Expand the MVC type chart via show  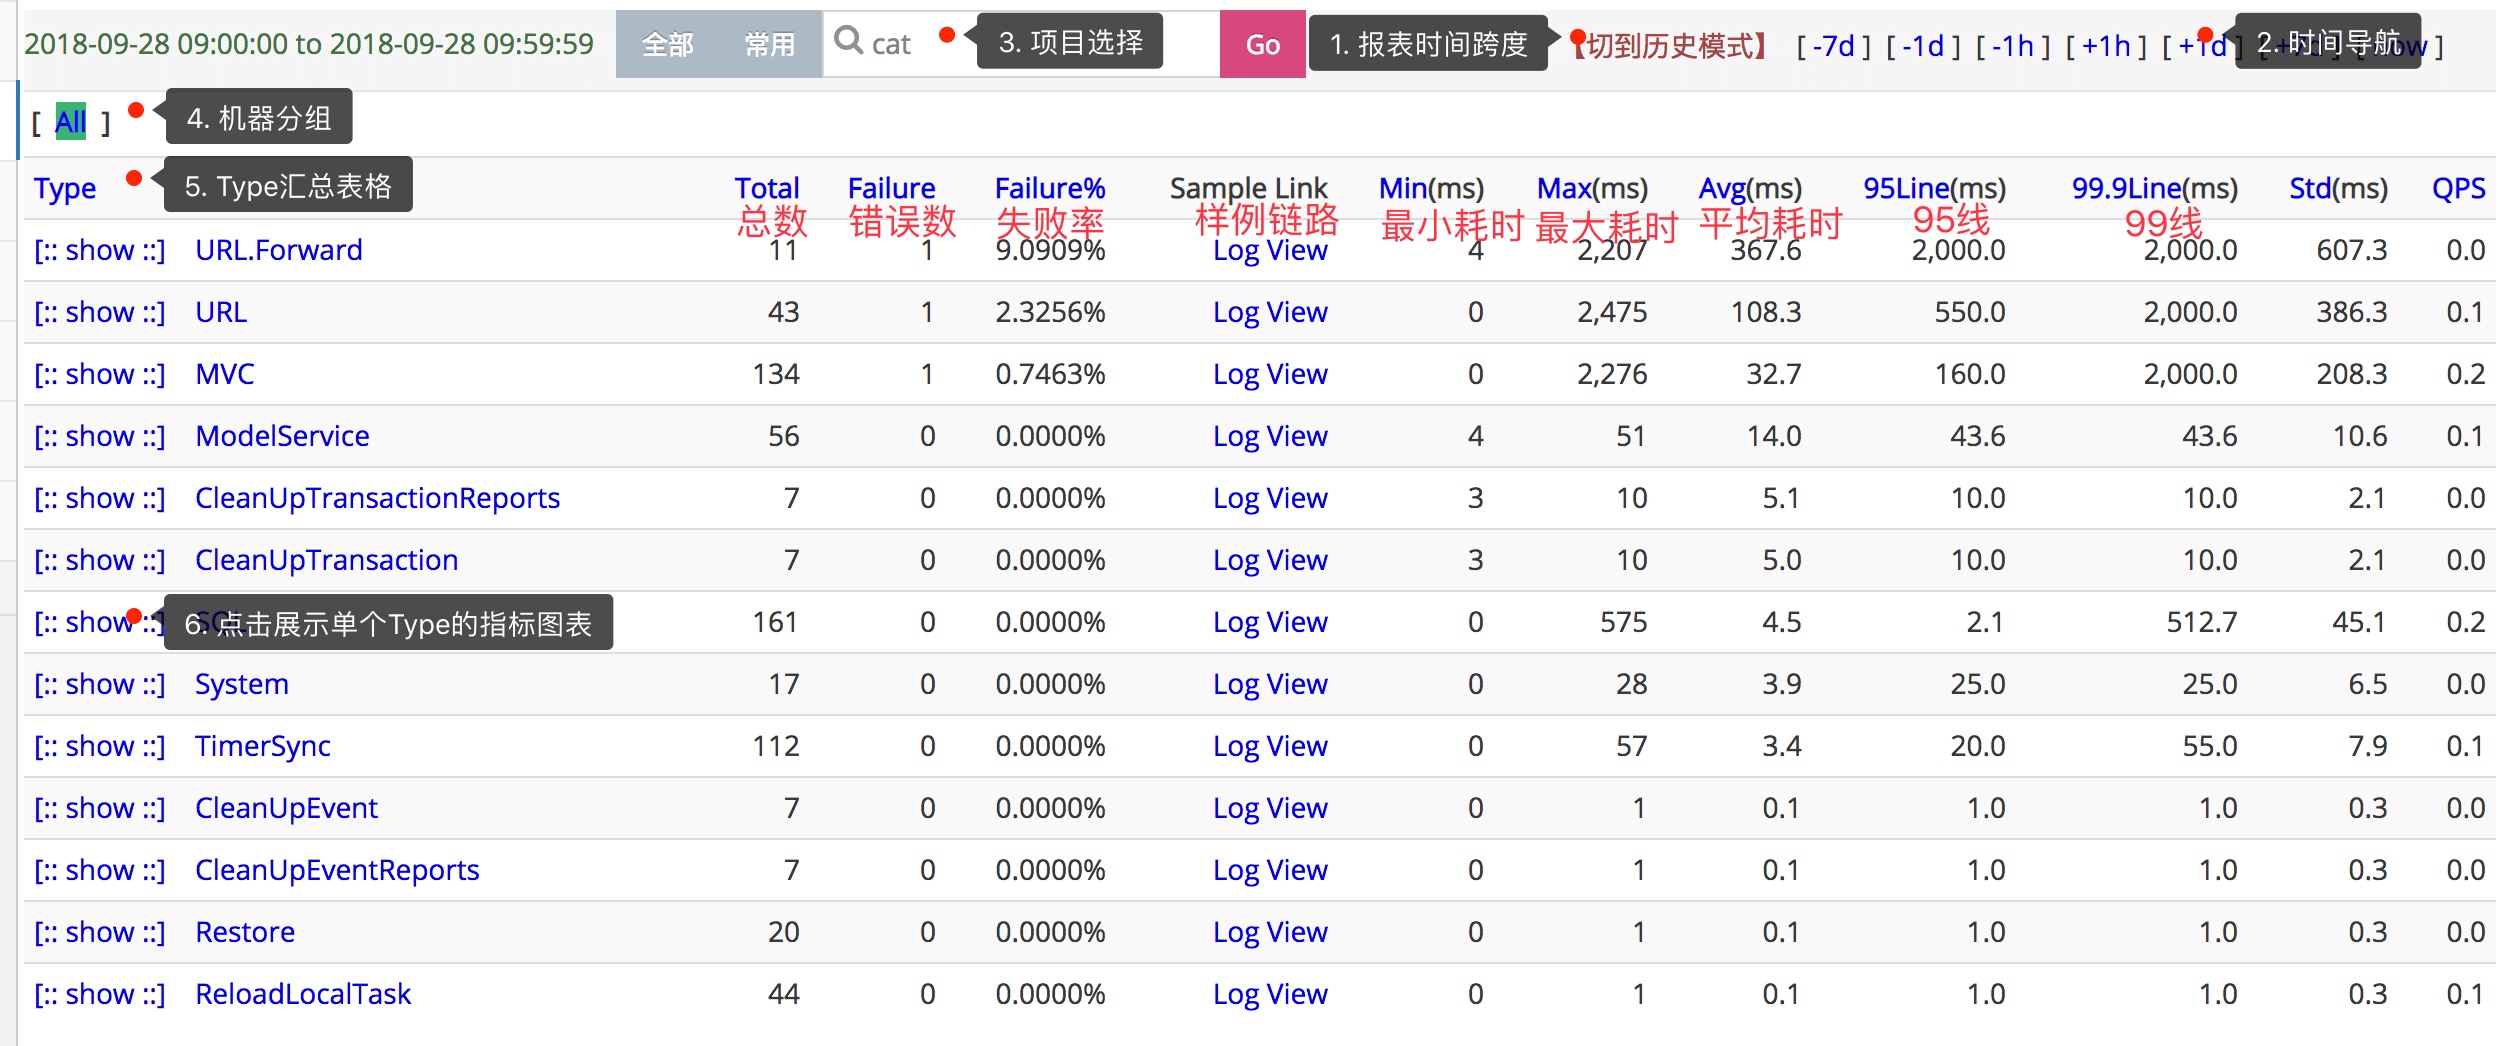click(x=99, y=374)
